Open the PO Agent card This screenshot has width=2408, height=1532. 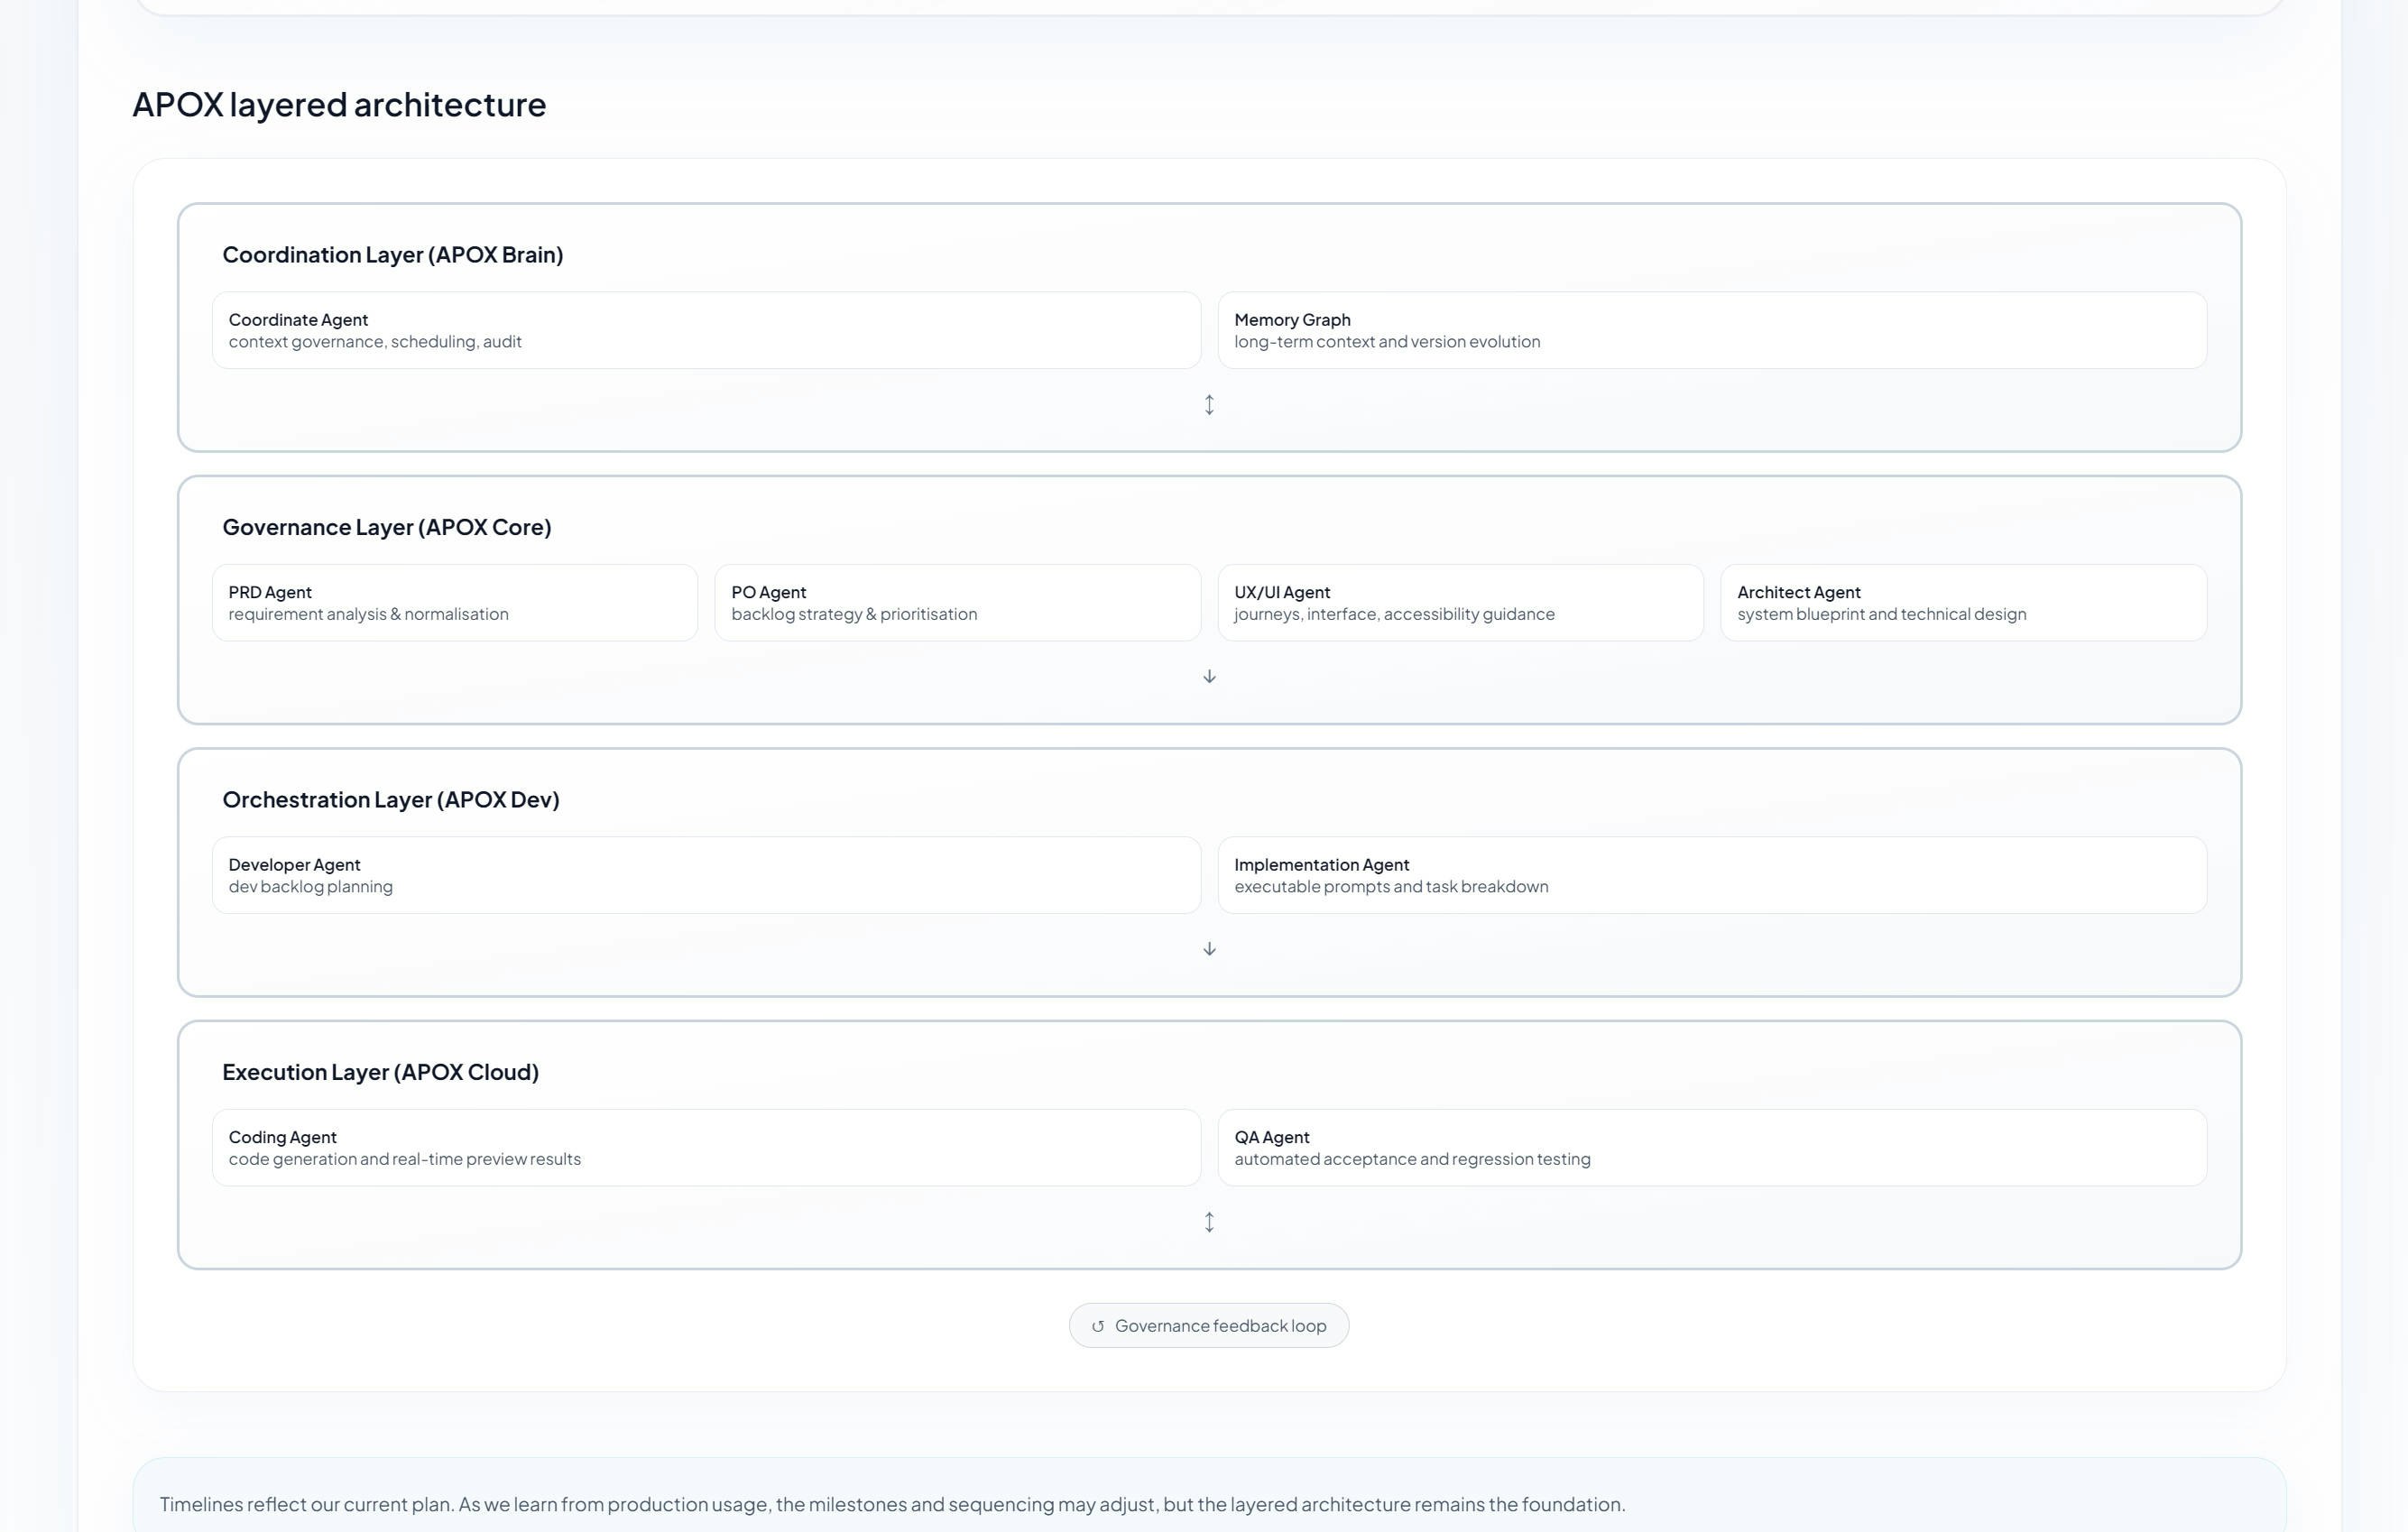[957, 603]
